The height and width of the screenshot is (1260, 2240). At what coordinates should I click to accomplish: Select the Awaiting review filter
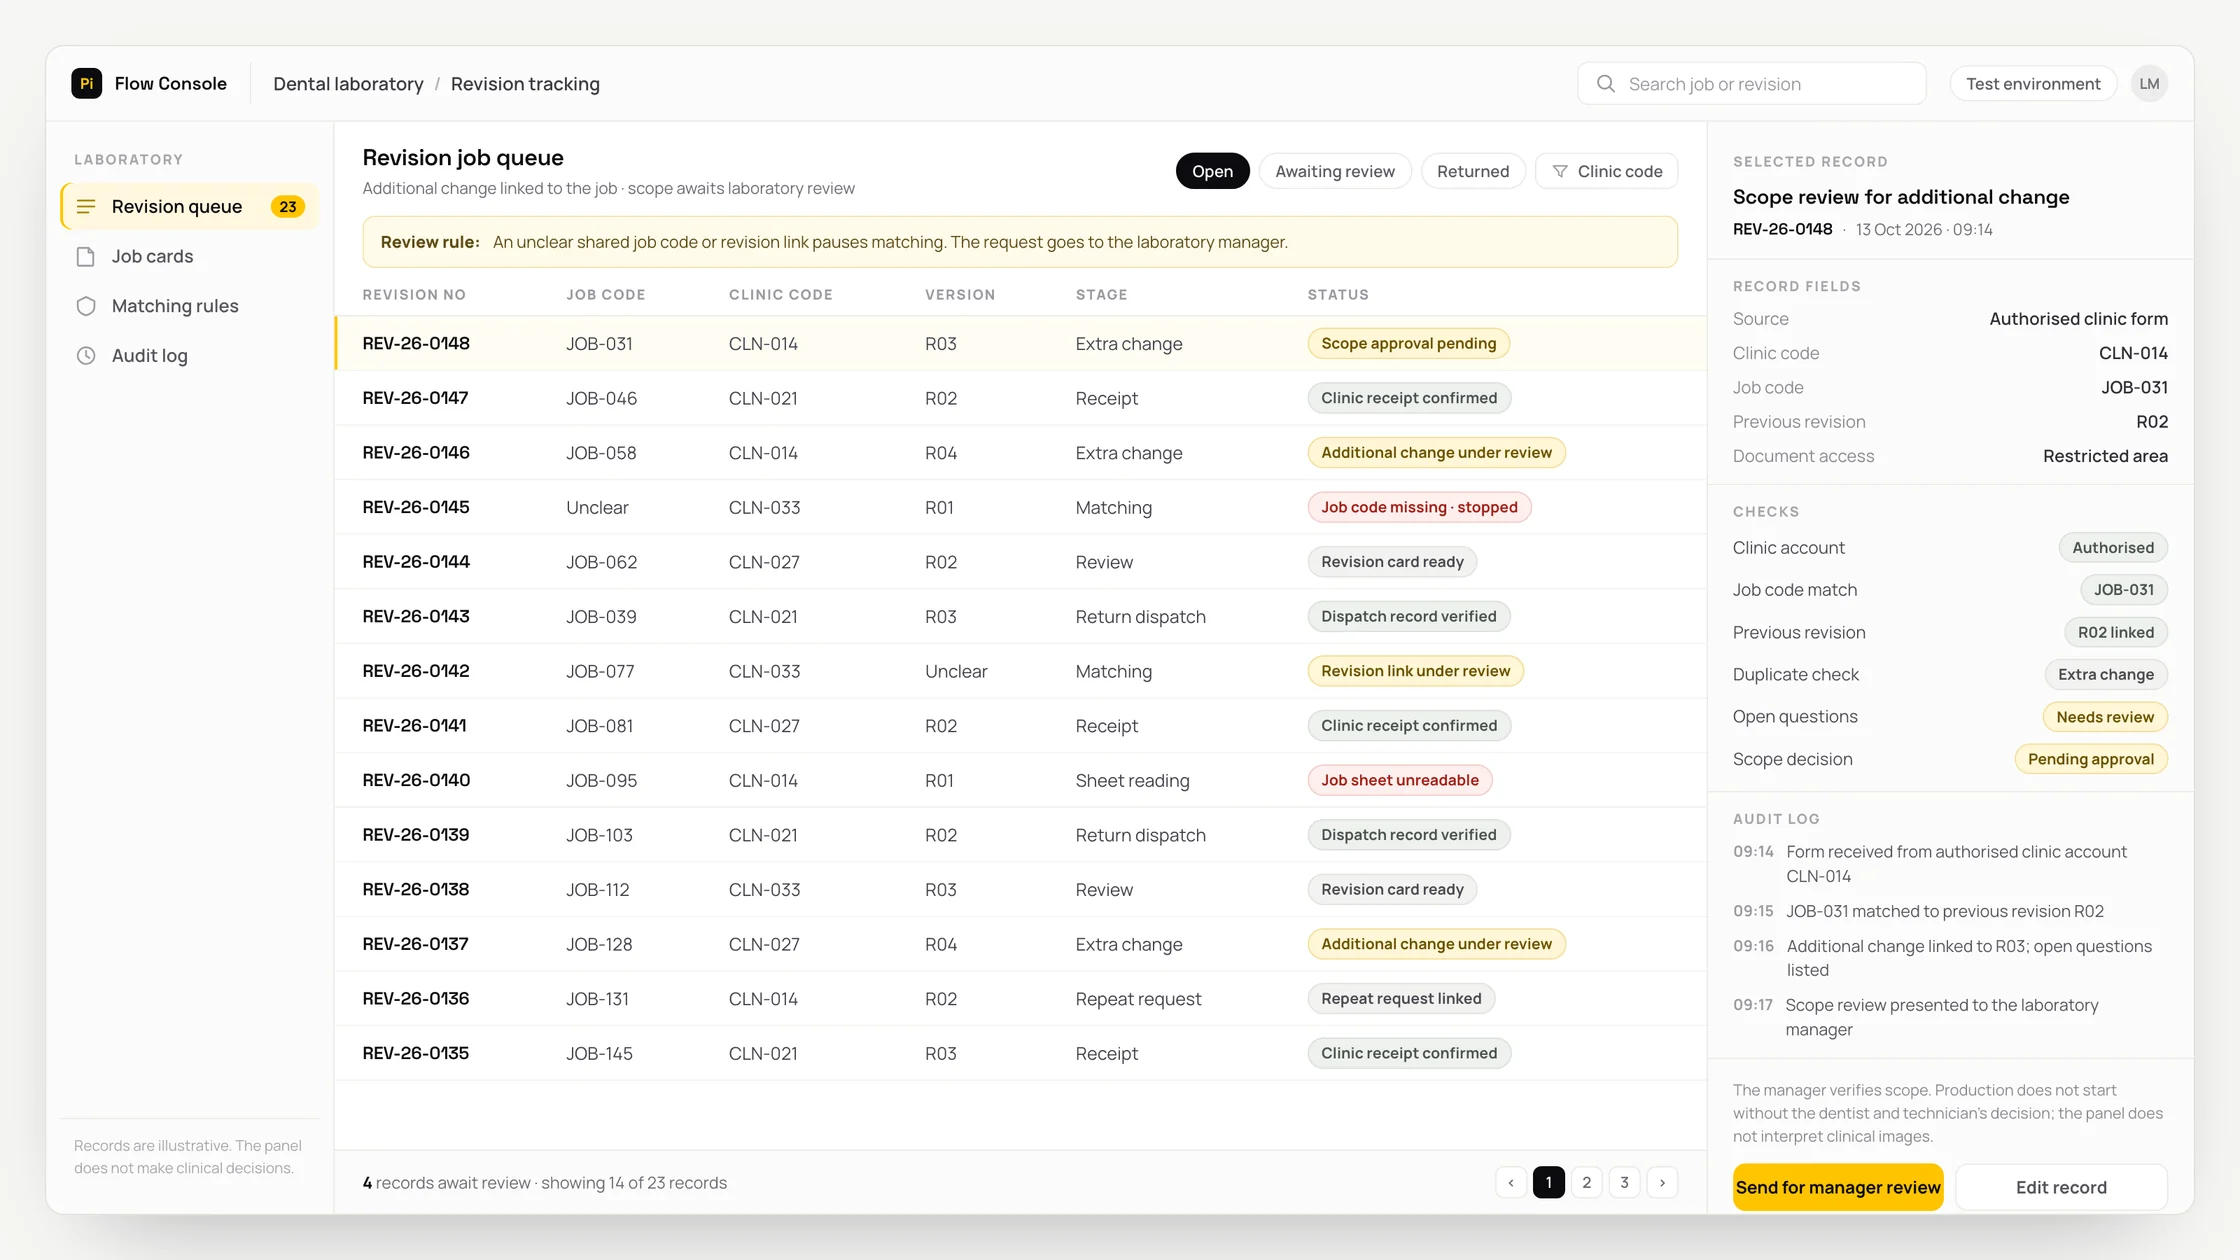(1335, 171)
